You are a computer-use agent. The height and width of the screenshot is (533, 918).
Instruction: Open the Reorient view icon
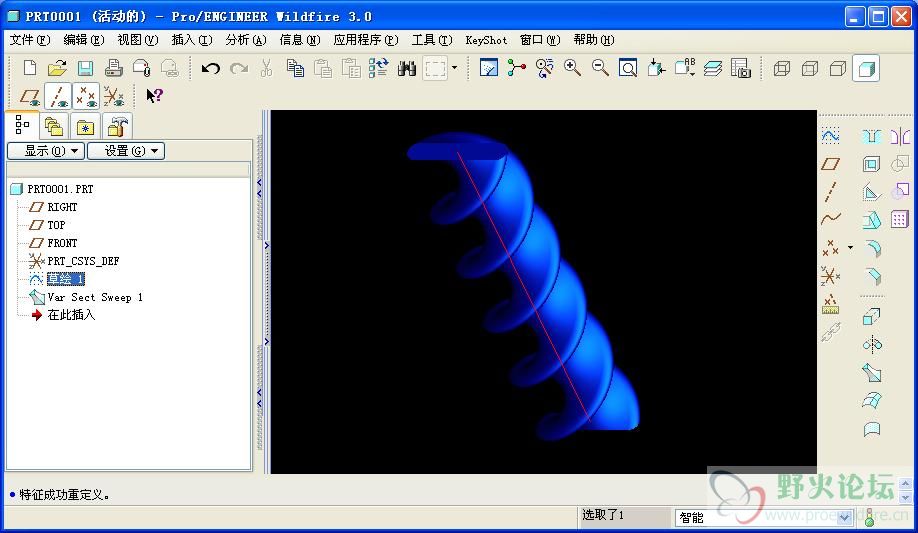click(656, 69)
